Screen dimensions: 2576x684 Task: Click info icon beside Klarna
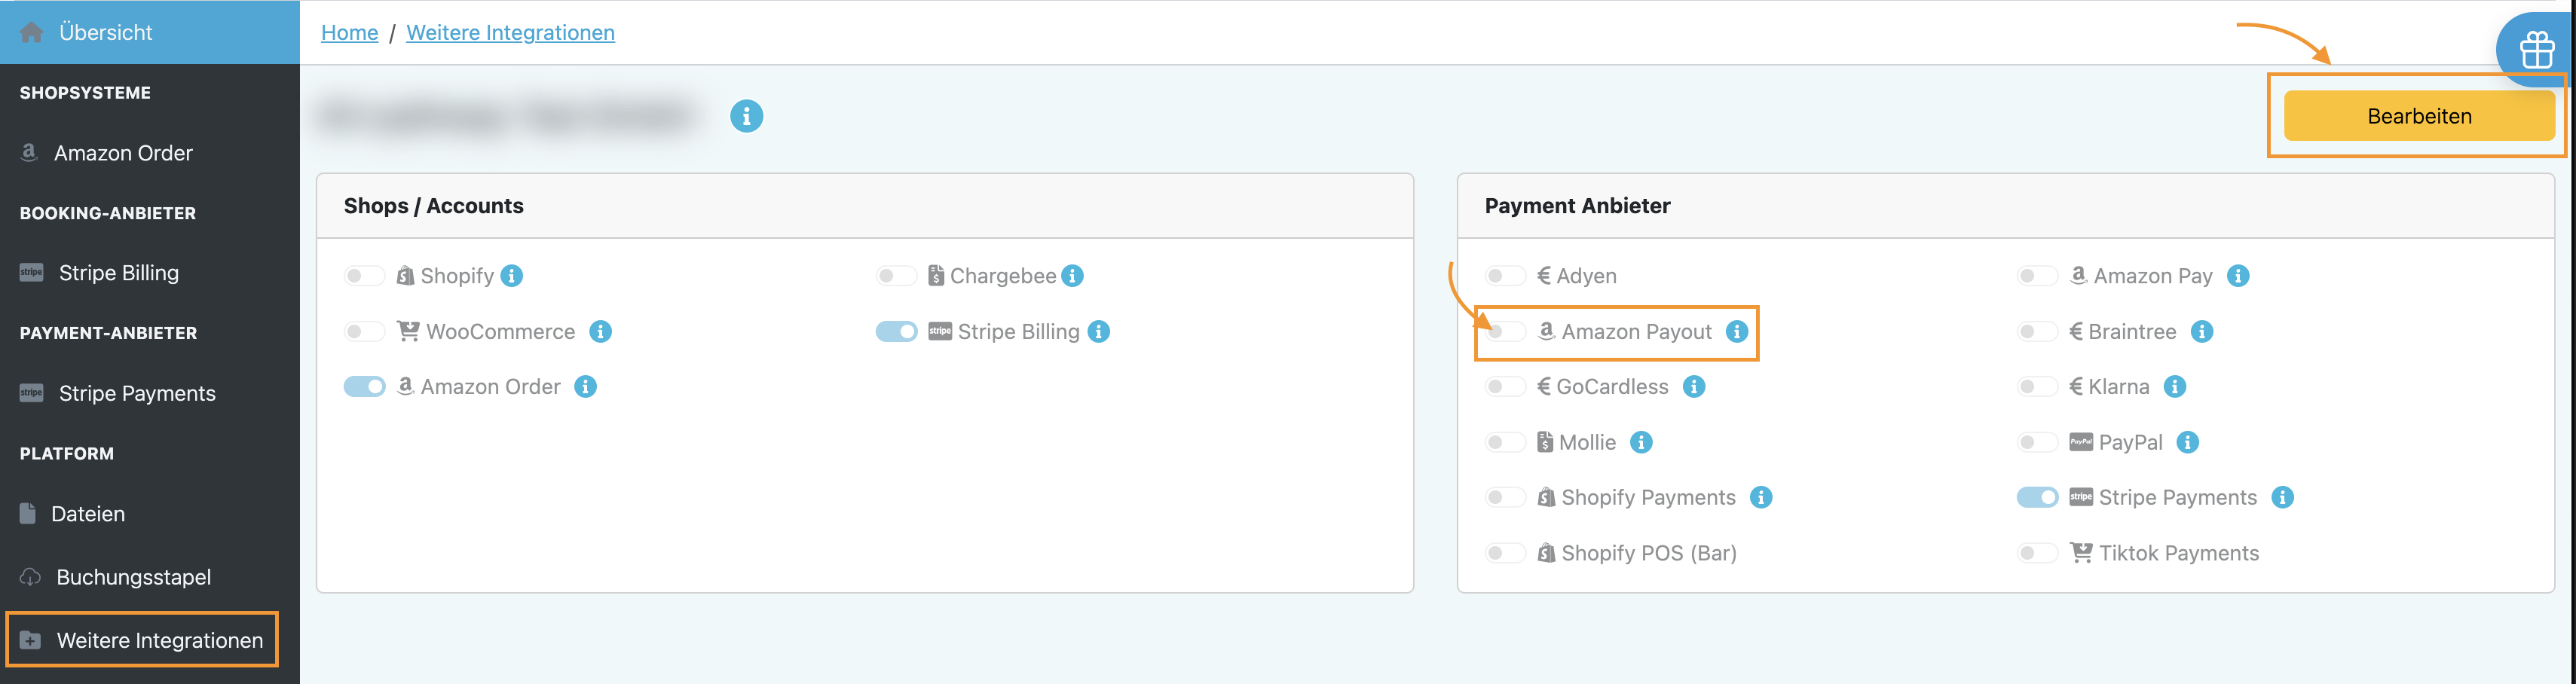(2175, 387)
